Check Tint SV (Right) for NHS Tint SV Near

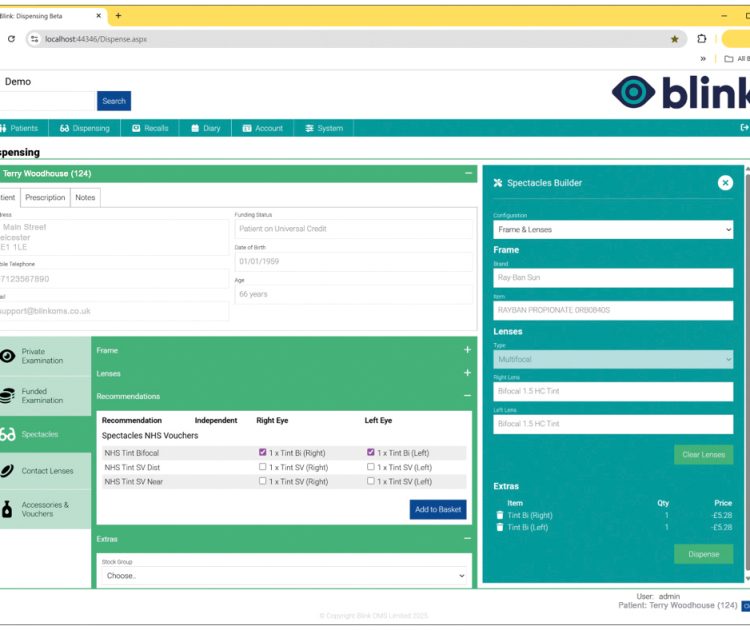pos(262,481)
